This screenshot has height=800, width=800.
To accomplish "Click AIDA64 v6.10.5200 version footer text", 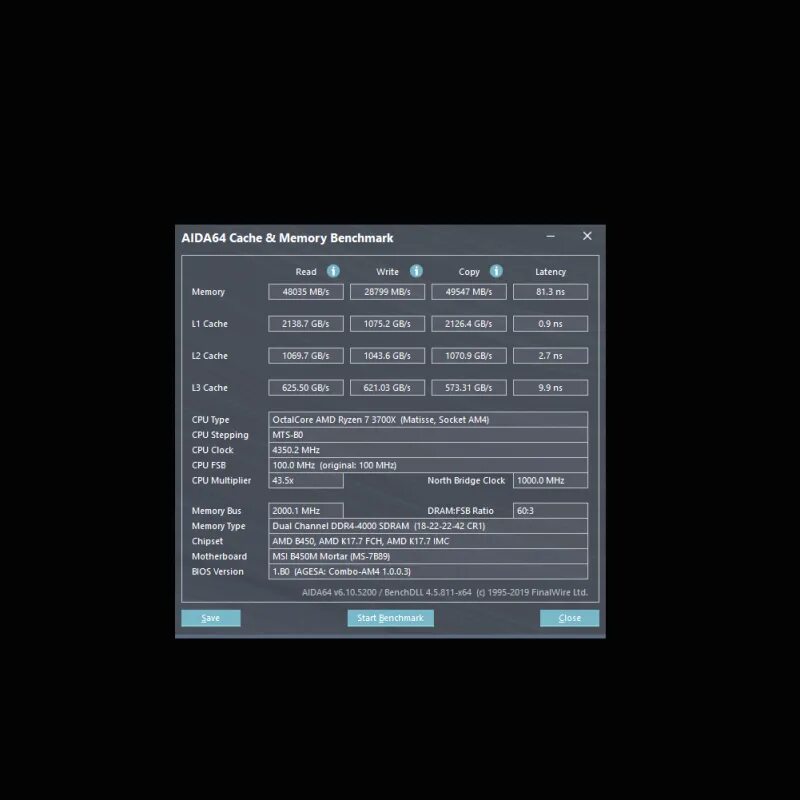I will pyautogui.click(x=445, y=592).
